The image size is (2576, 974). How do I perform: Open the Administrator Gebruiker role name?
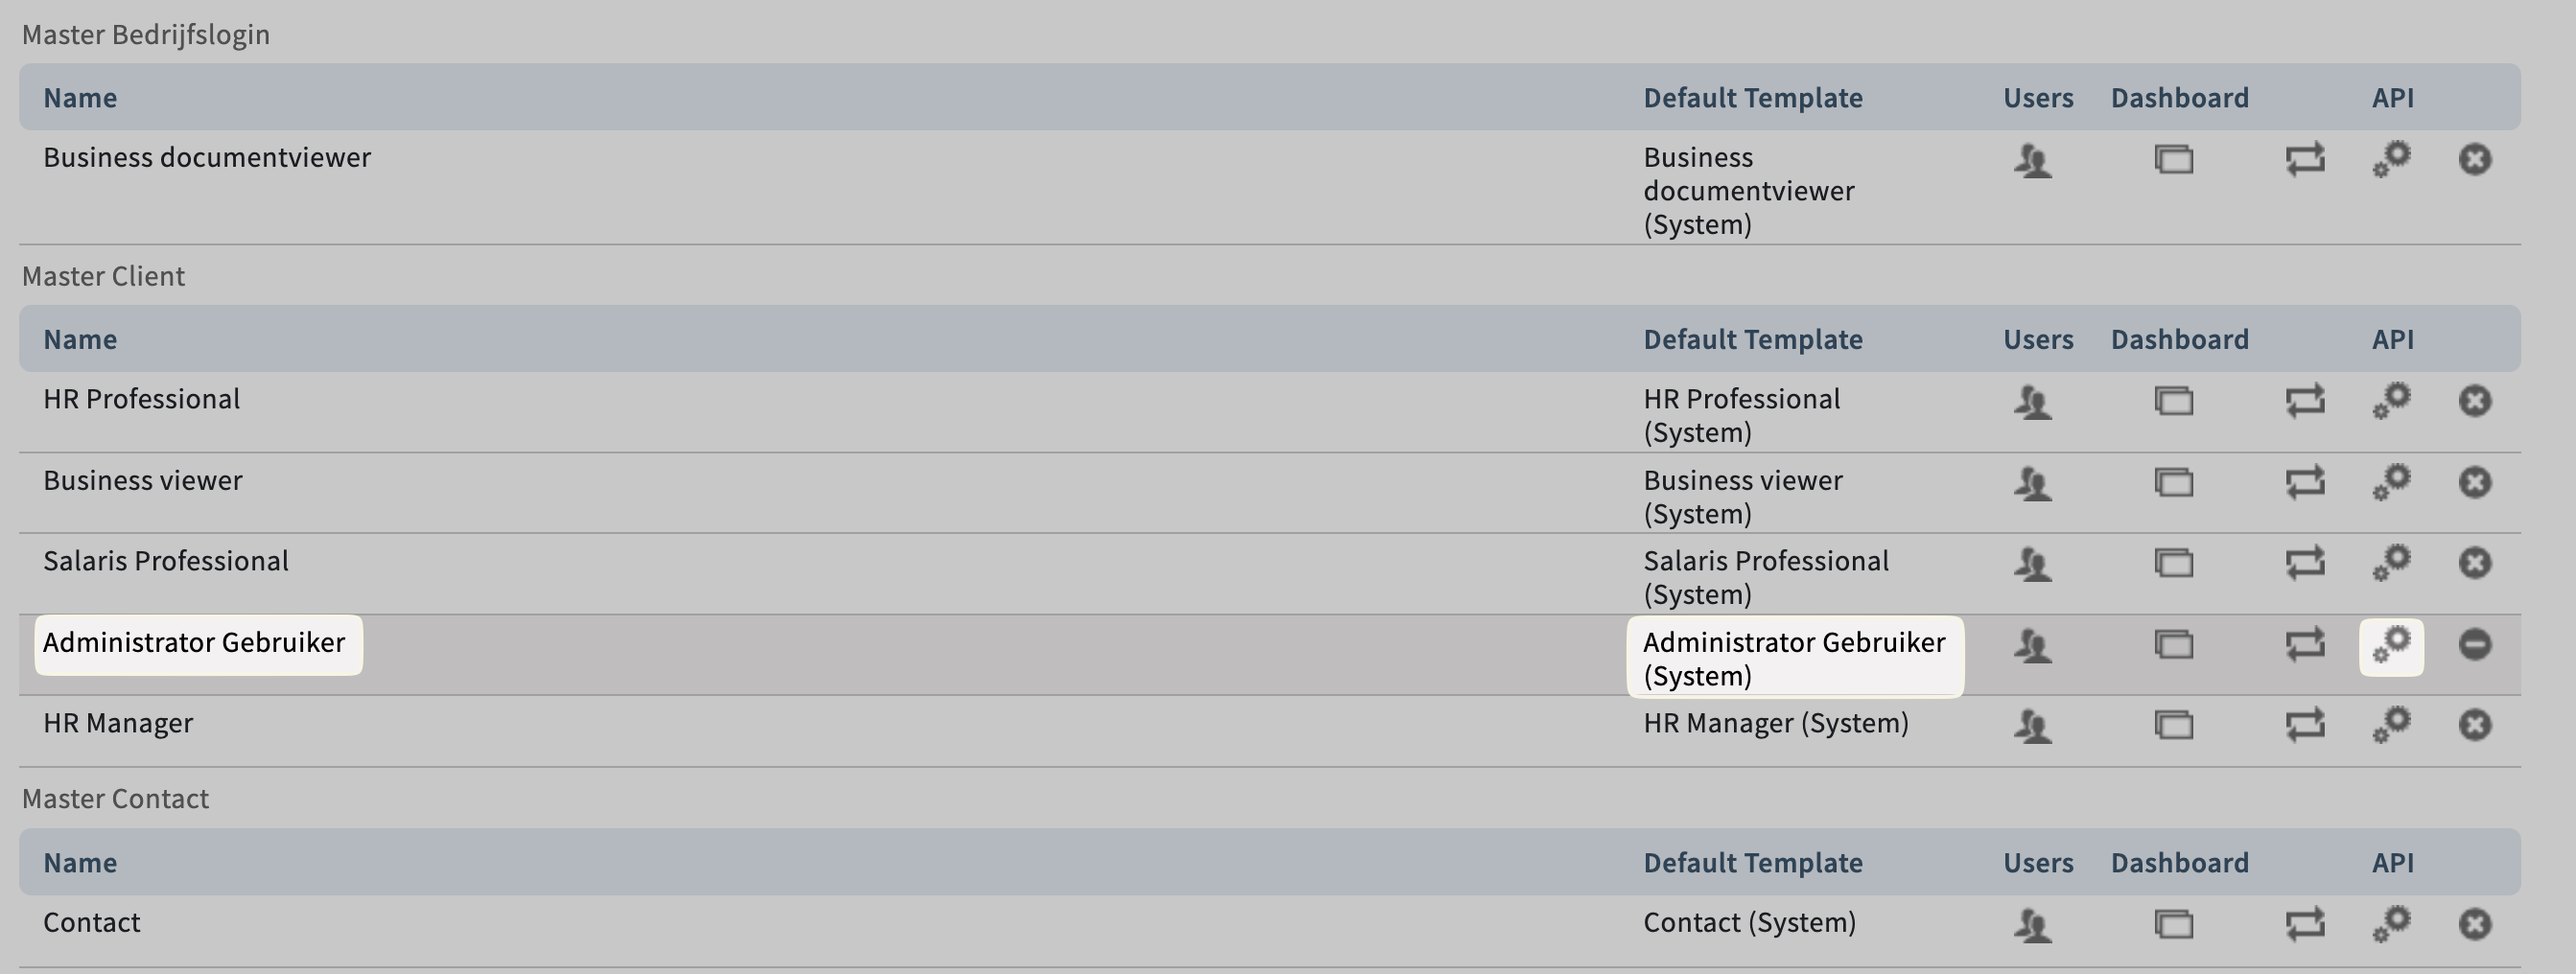pos(194,643)
